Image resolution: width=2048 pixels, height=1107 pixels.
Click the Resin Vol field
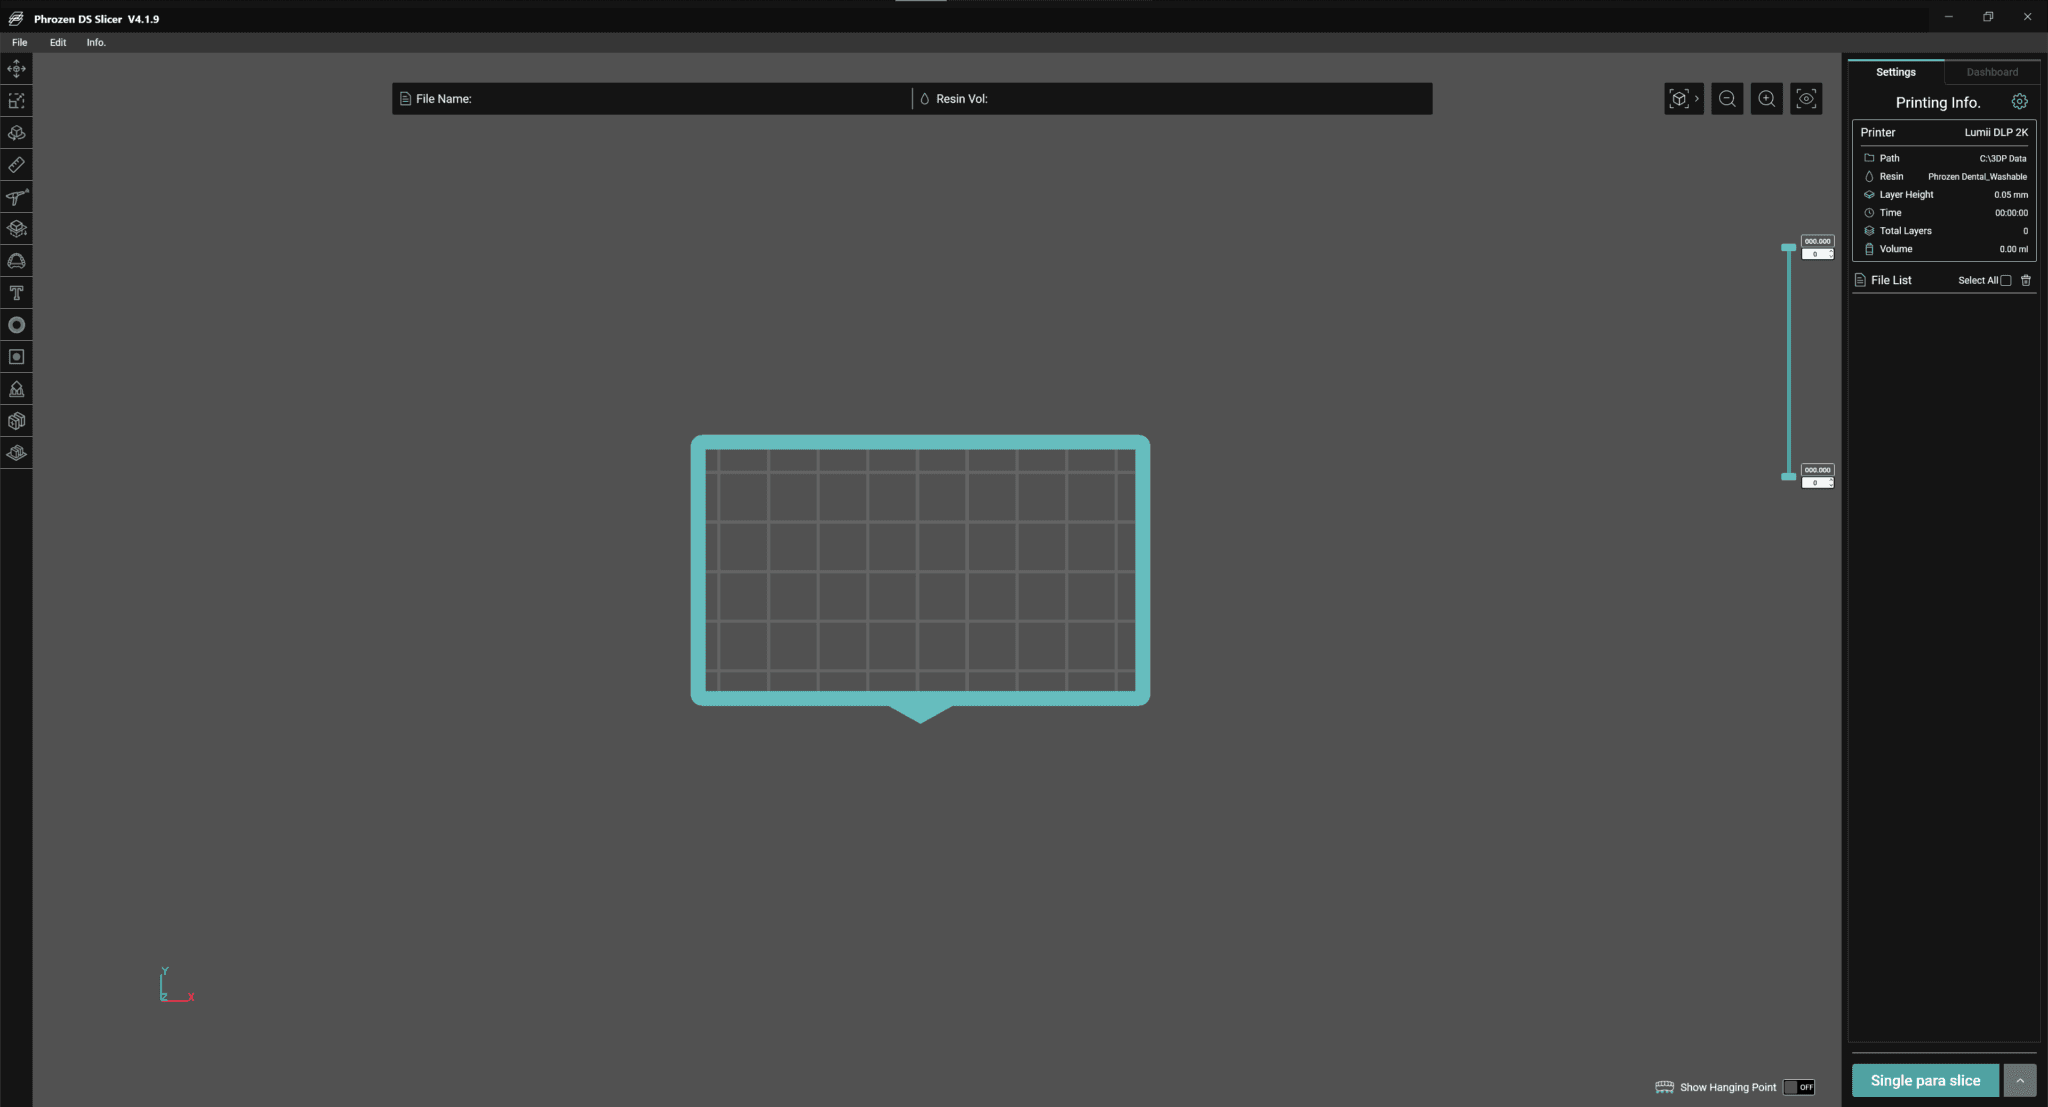pyautogui.click(x=1173, y=99)
